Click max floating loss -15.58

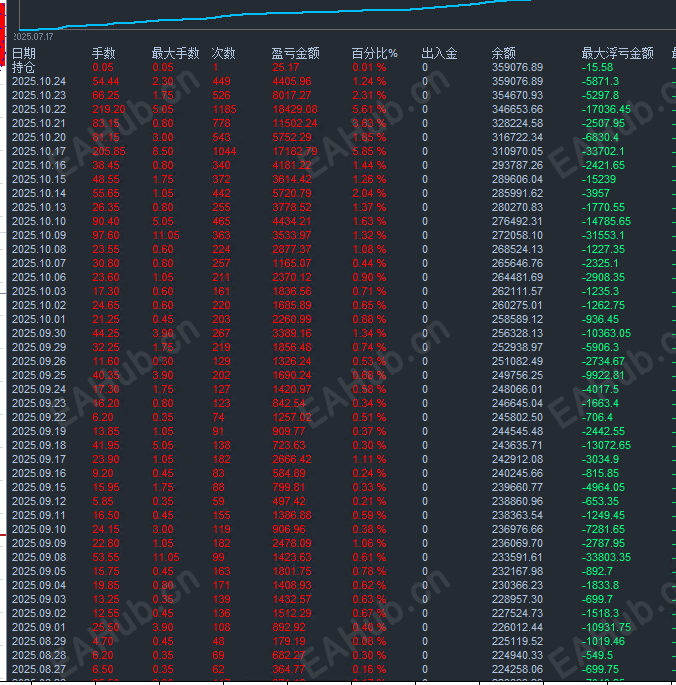pos(597,68)
